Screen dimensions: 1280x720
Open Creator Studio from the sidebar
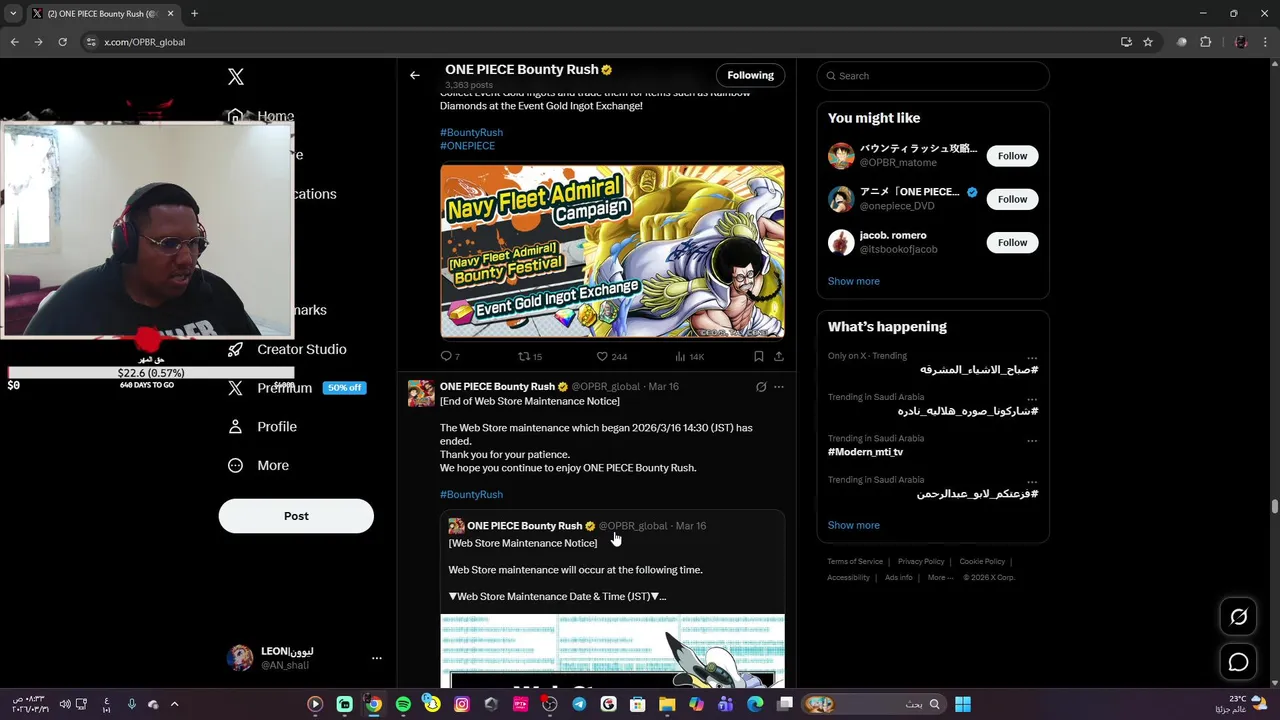click(287, 349)
